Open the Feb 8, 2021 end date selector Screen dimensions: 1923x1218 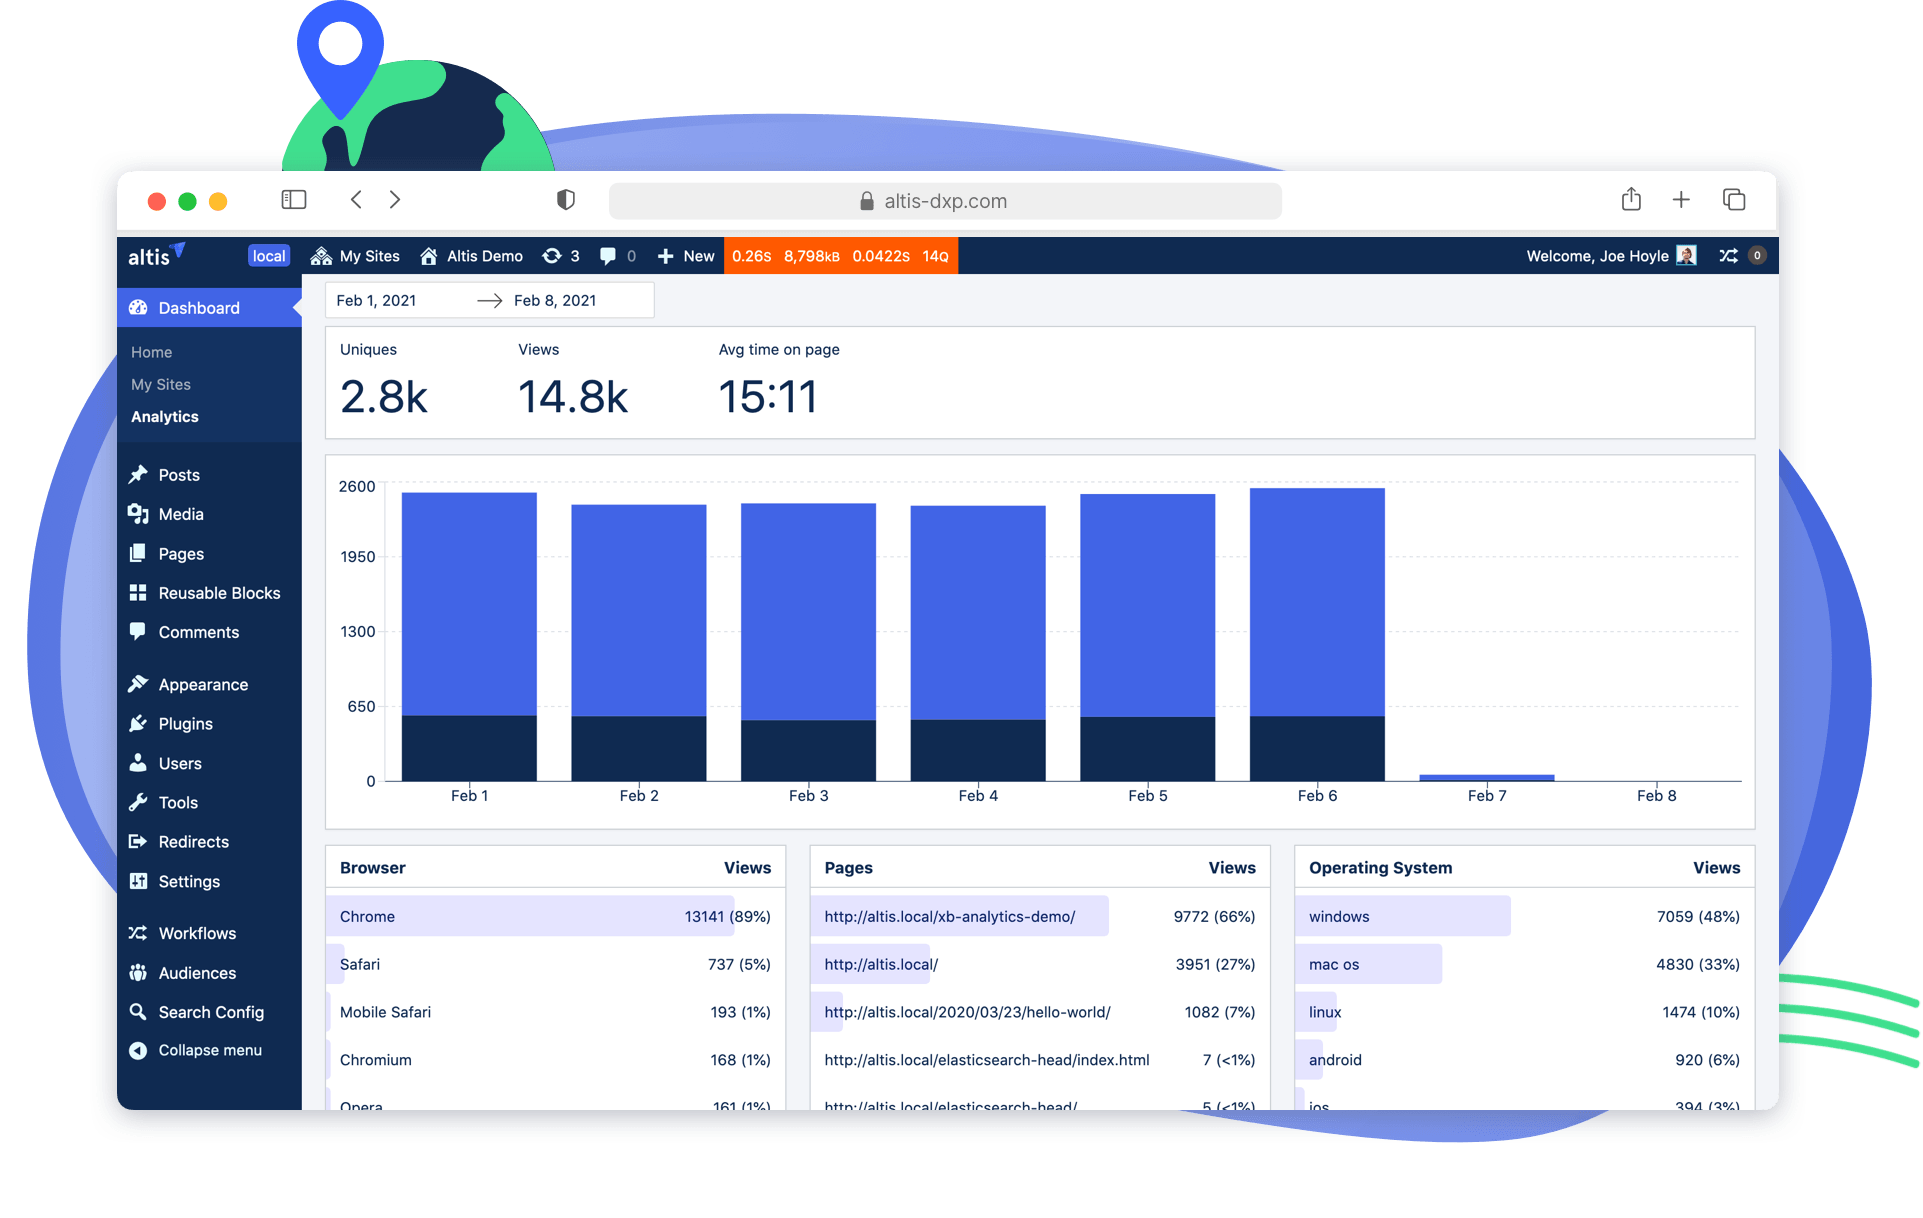point(555,300)
